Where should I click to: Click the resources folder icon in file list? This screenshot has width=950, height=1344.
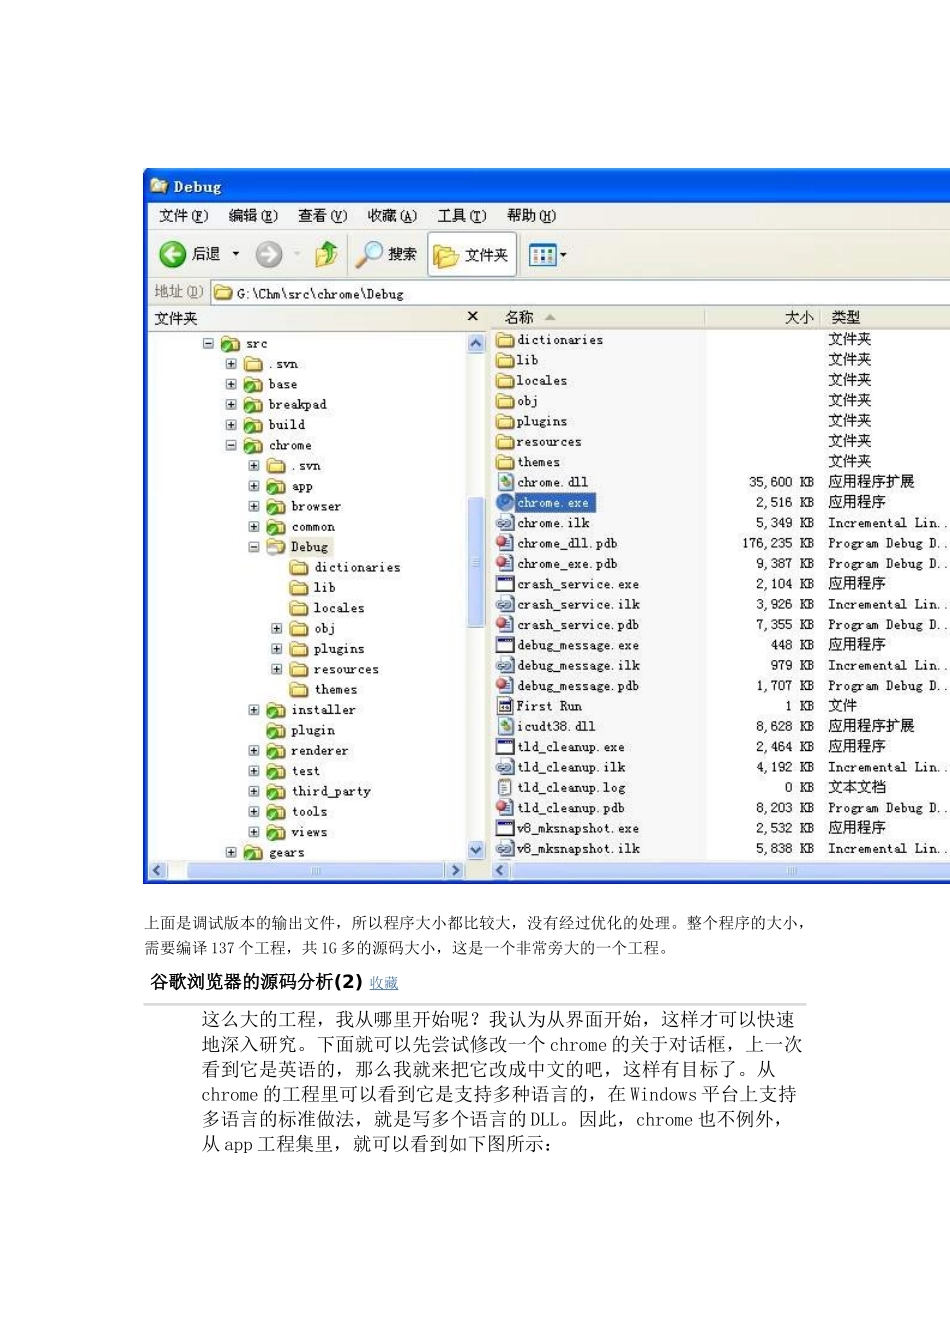point(506,441)
